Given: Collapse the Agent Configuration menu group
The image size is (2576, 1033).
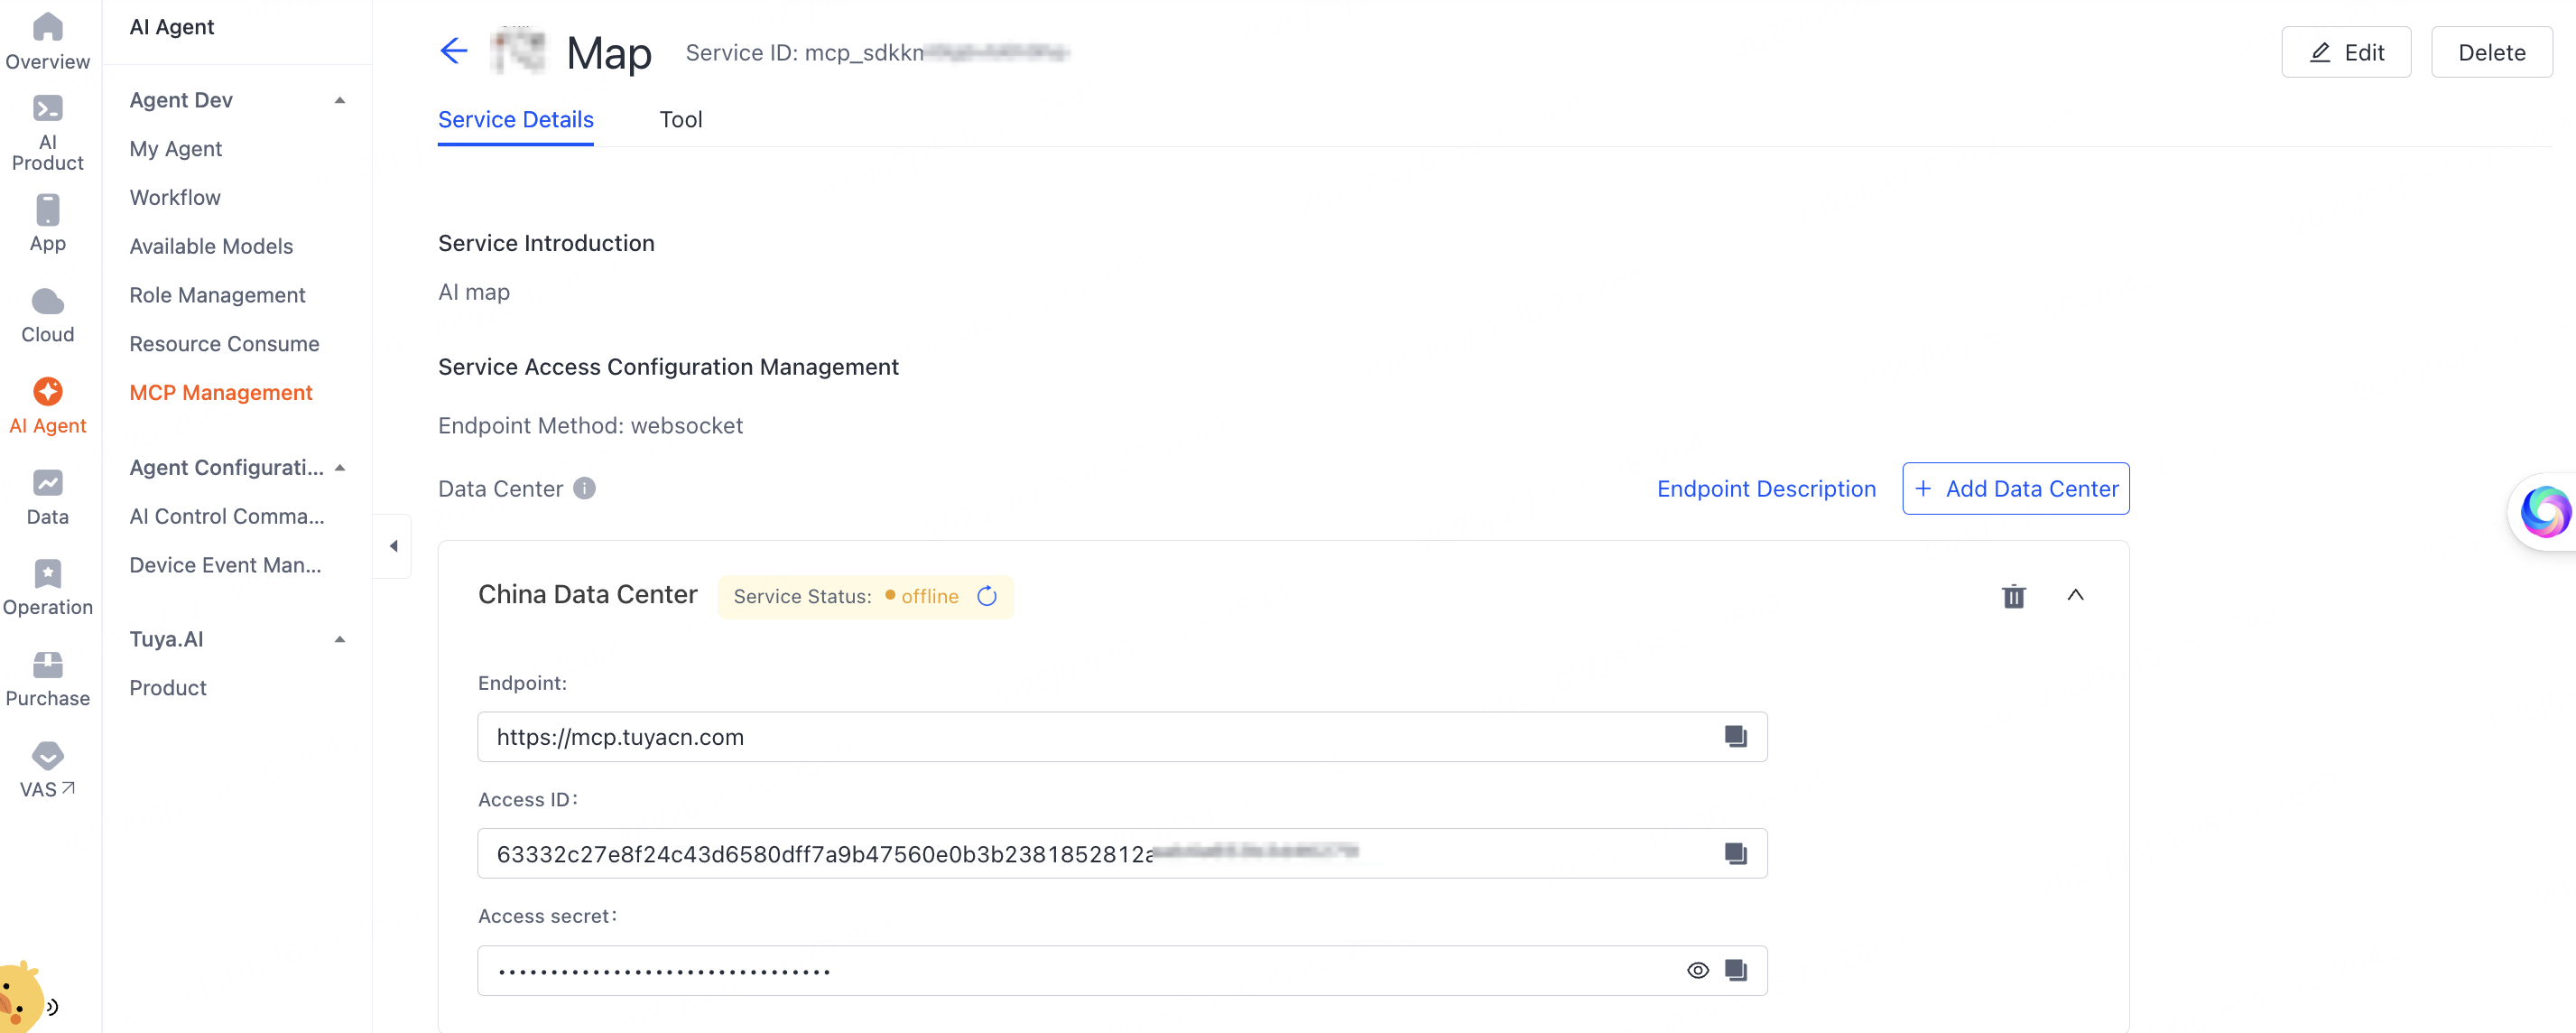Looking at the screenshot, I should tap(340, 468).
